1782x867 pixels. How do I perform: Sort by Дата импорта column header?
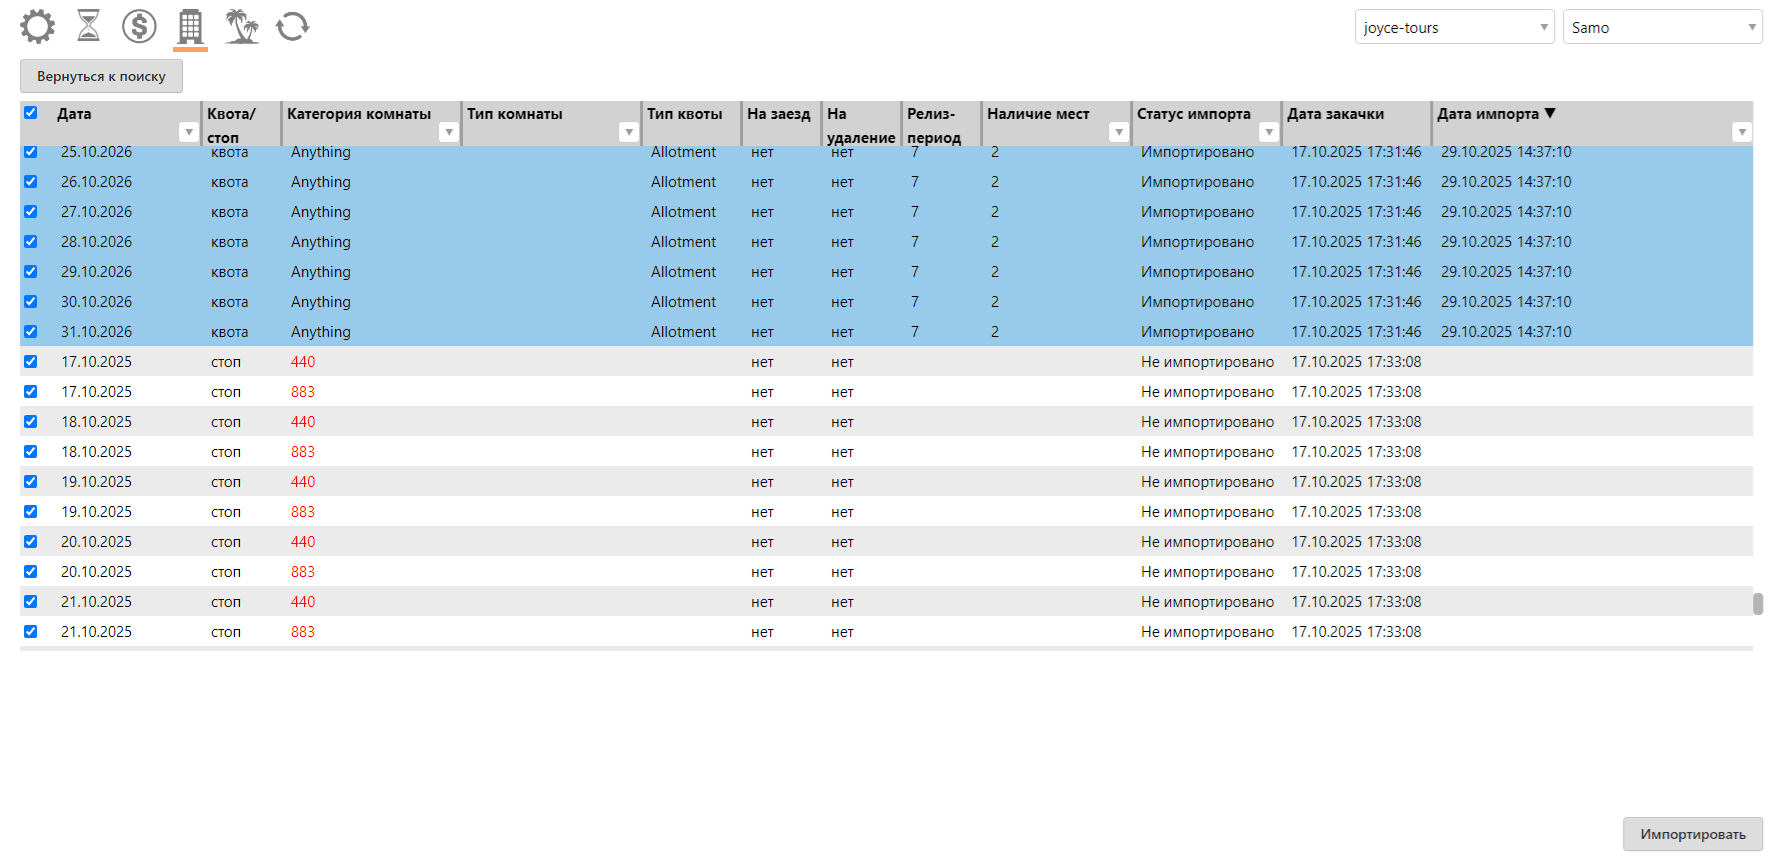[1488, 114]
